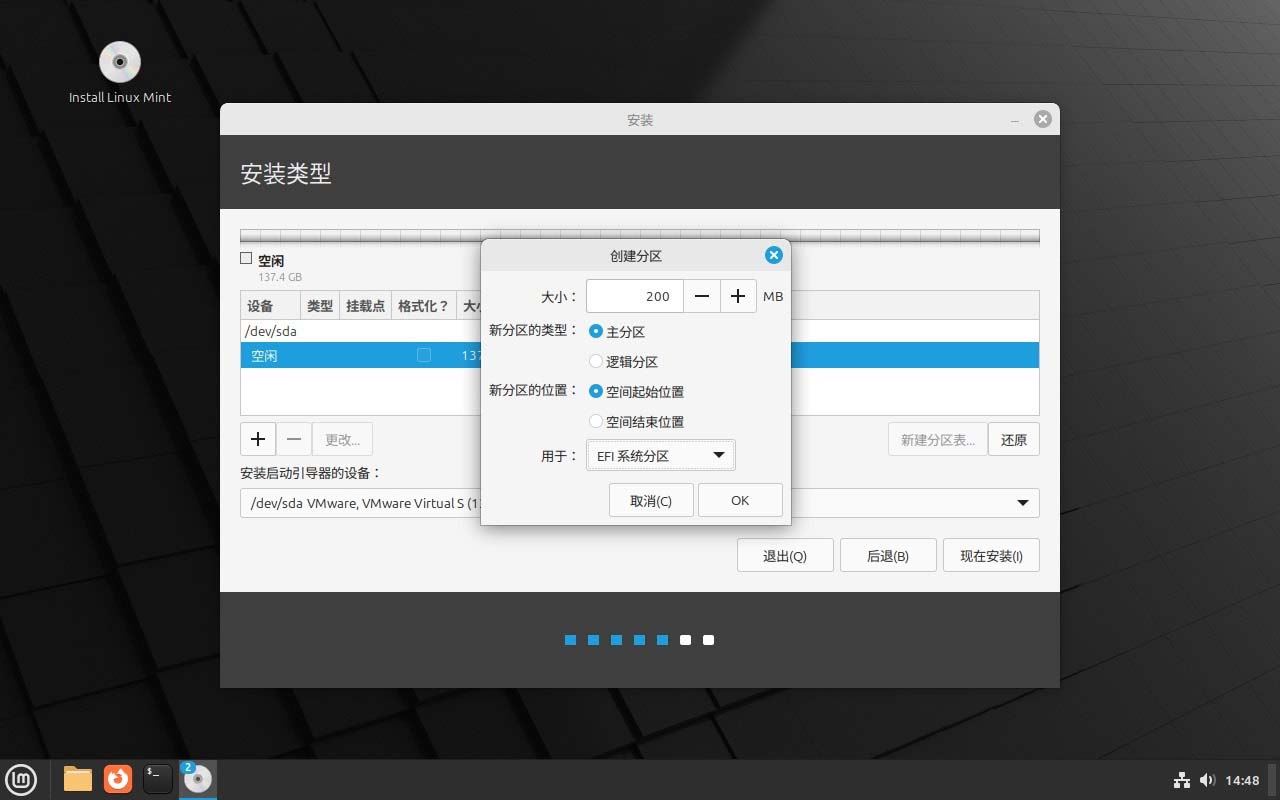The height and width of the screenshot is (800, 1280).
Task: Increase partition size with the plus stepper
Action: (738, 296)
